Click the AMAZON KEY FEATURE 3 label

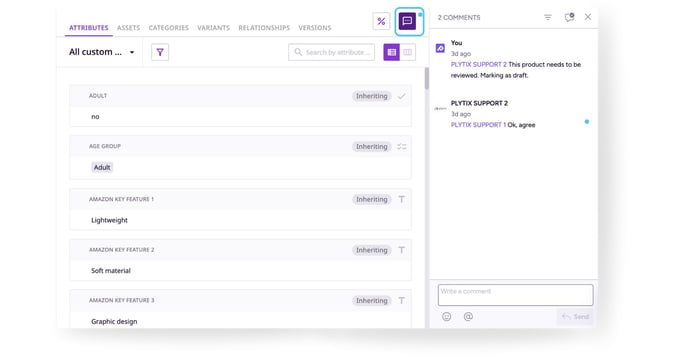122,300
